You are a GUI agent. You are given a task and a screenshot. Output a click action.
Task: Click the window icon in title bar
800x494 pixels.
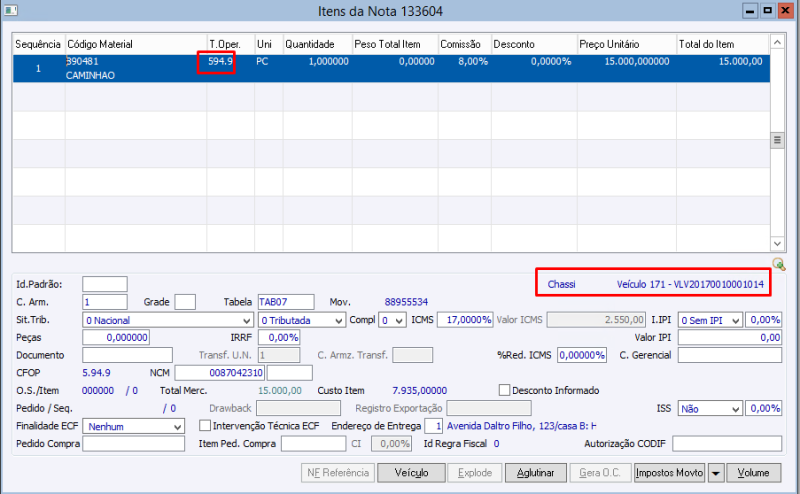[11, 11]
